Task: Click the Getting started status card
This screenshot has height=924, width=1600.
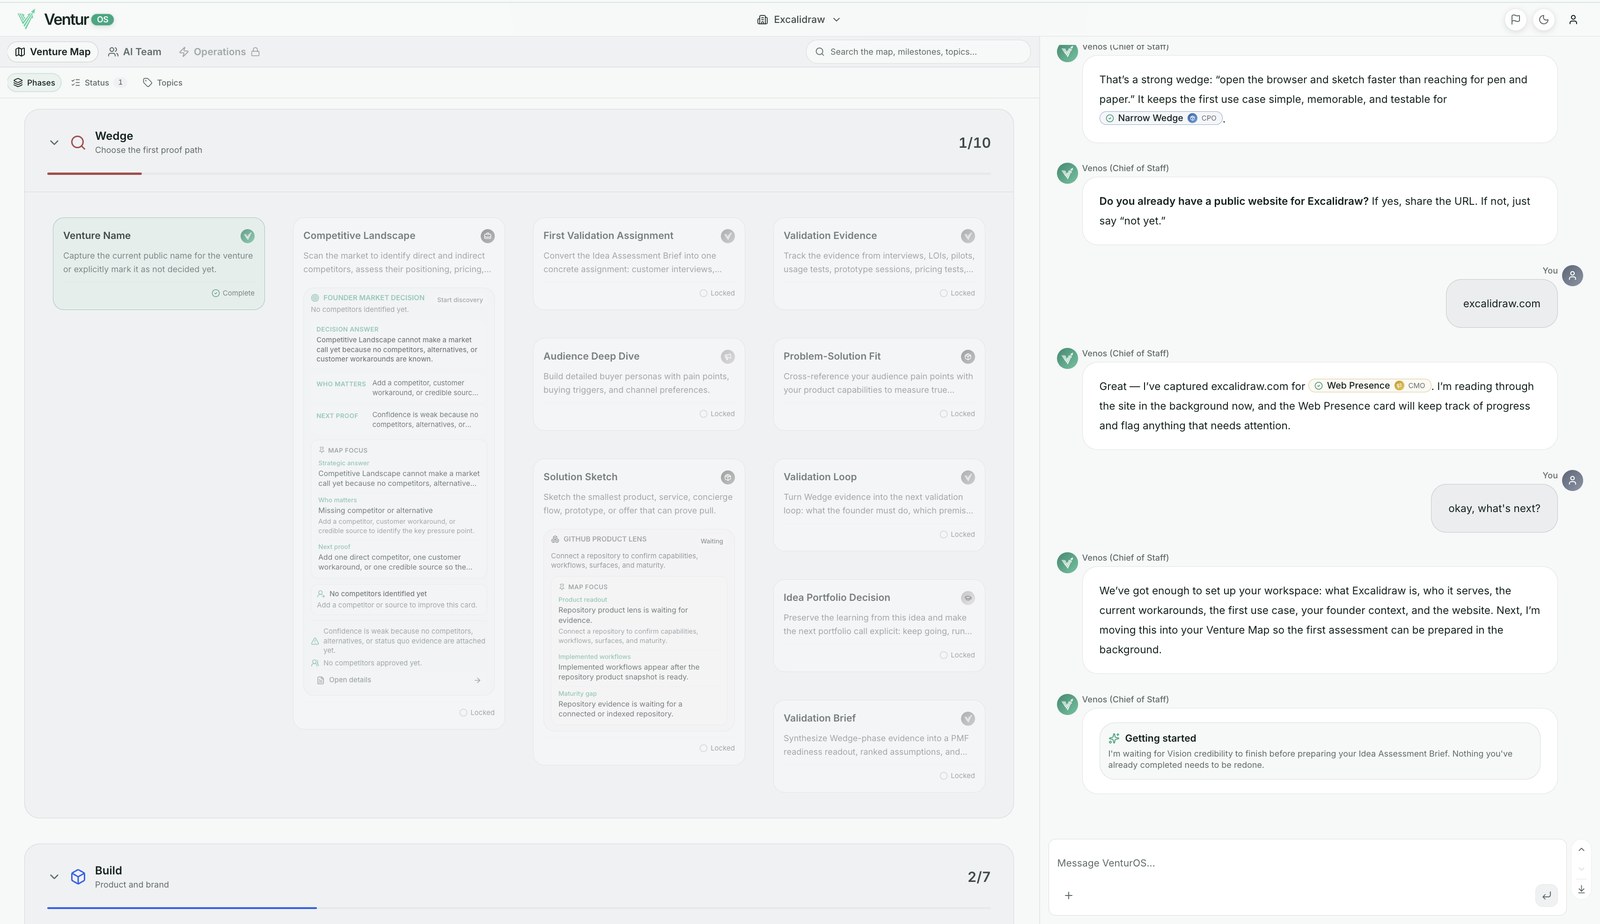Action: tap(1319, 751)
